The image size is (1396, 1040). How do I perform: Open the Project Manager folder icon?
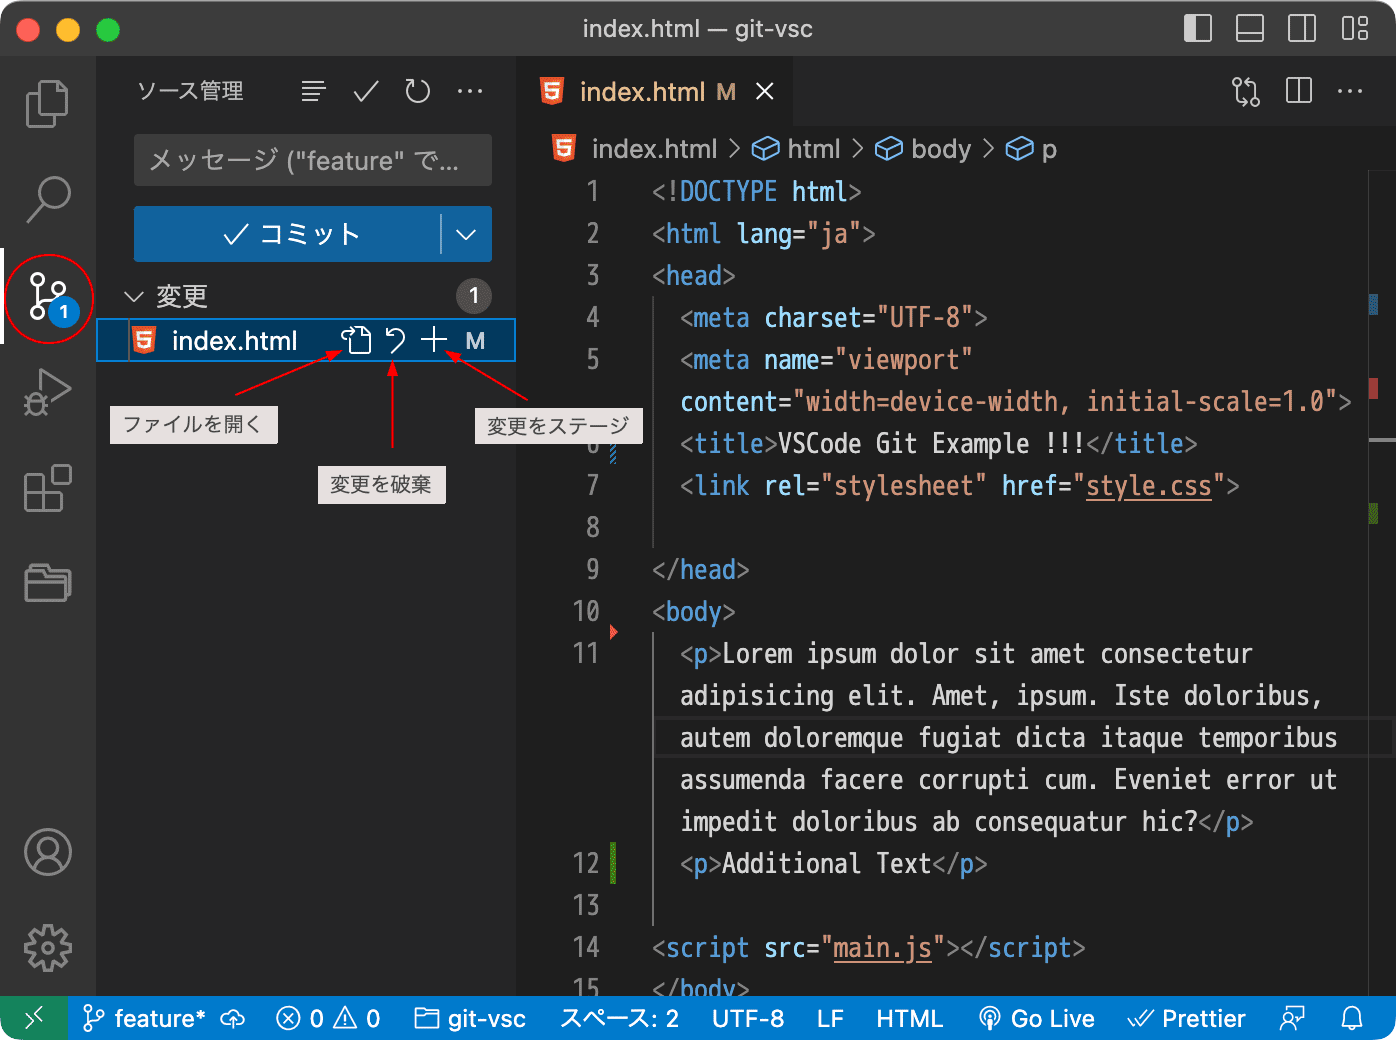[x=47, y=583]
